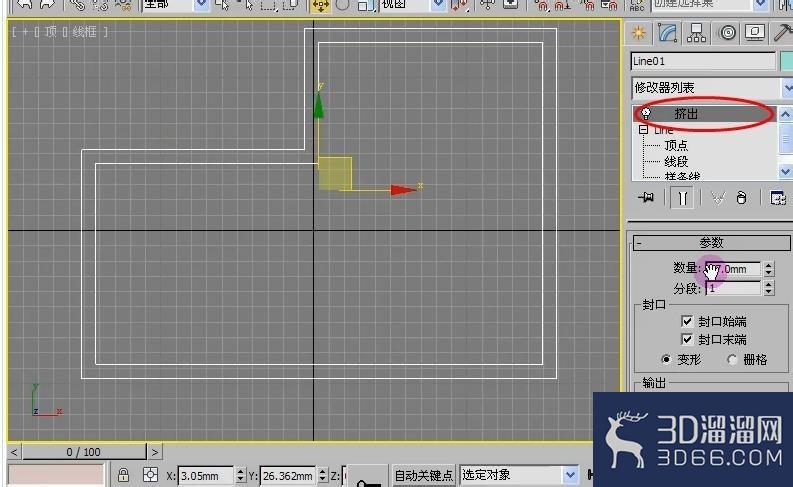Open the Modify command panel tab
Viewport: 793px width, 487px height.
click(668, 33)
